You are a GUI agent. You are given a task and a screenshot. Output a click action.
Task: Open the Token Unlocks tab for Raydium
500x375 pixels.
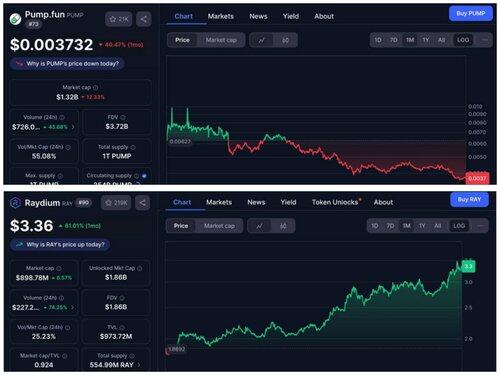(336, 202)
